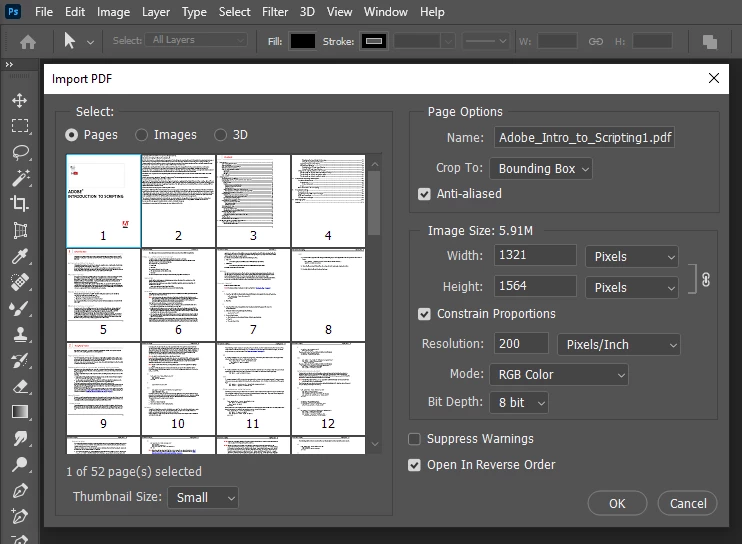Click the Resolution field showing 200
Viewport: 742px width, 544px height.
tap(521, 344)
